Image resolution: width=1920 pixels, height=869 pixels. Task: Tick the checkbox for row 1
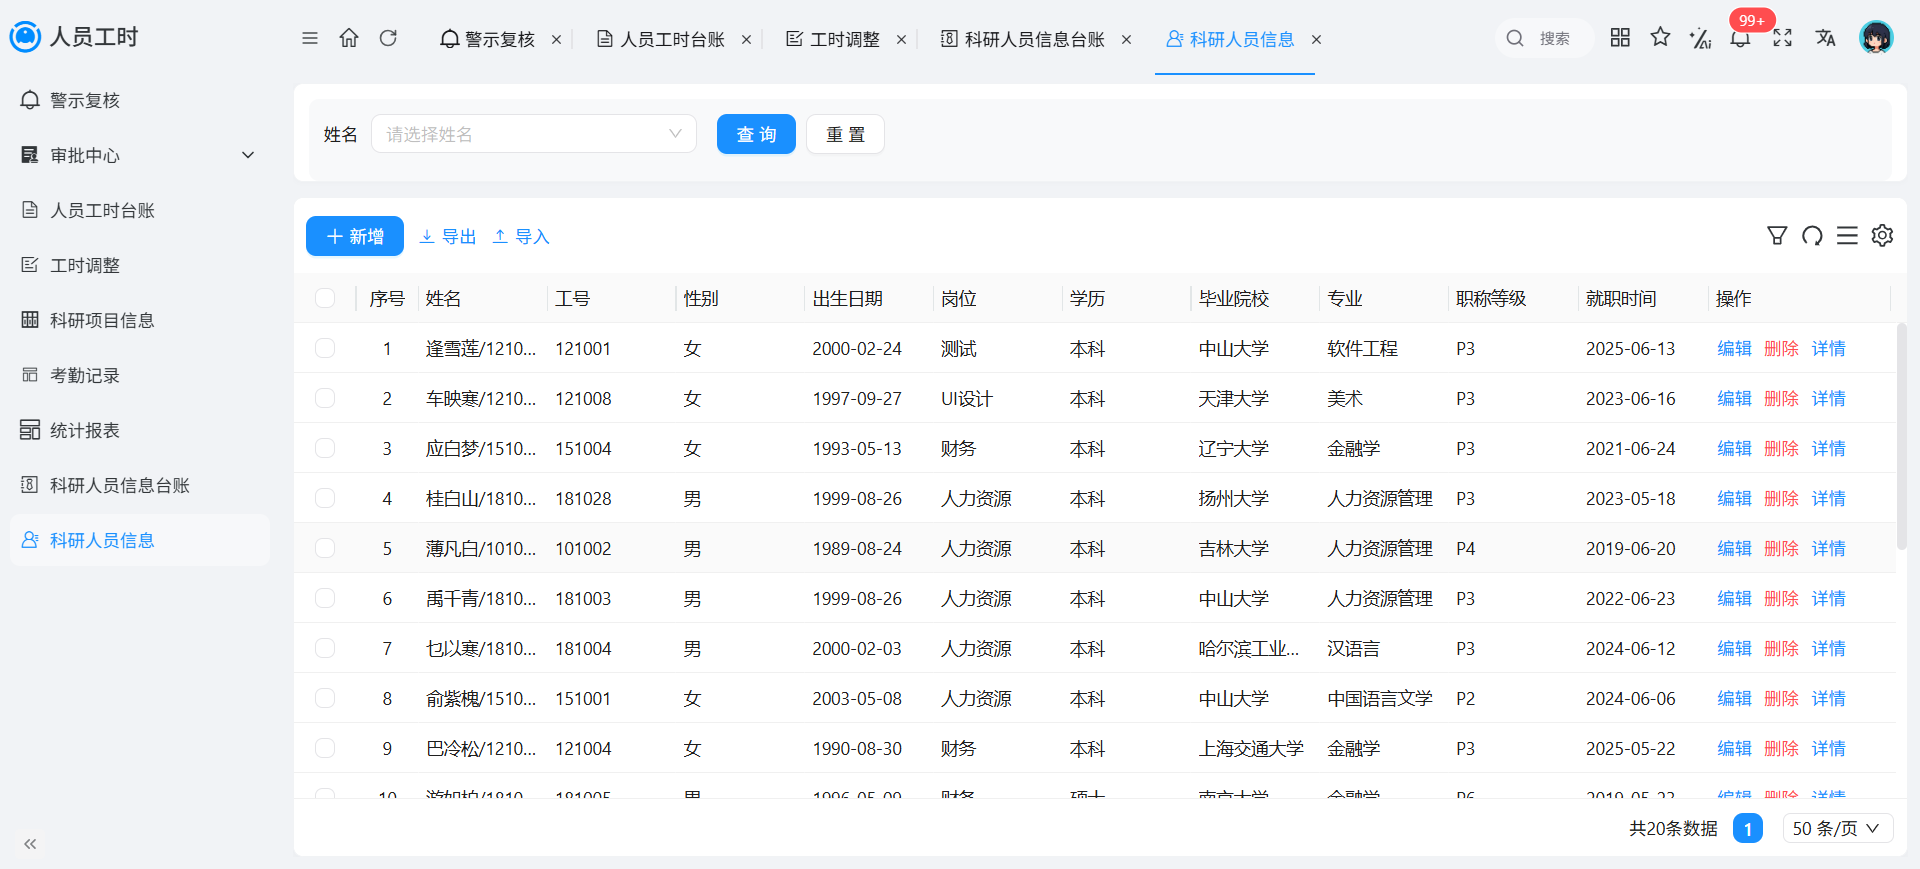325,348
